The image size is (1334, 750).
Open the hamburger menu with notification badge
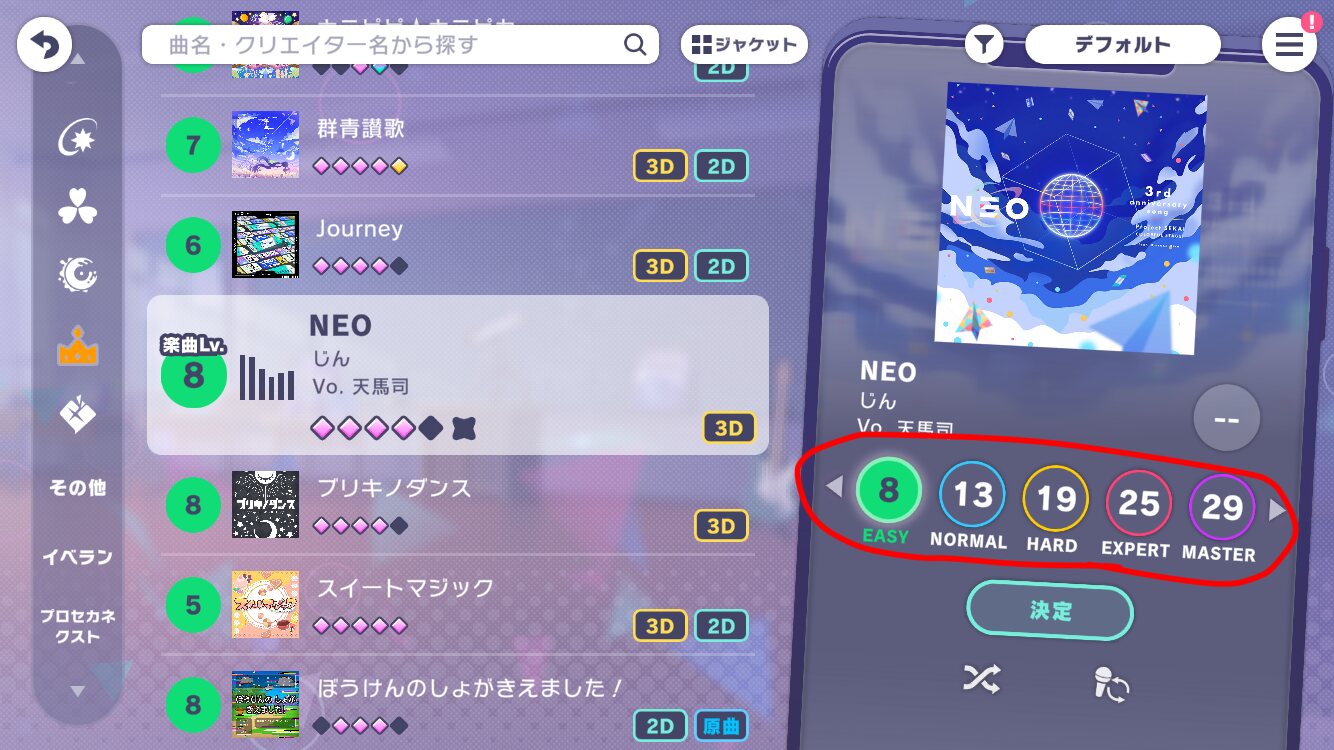coord(1289,45)
